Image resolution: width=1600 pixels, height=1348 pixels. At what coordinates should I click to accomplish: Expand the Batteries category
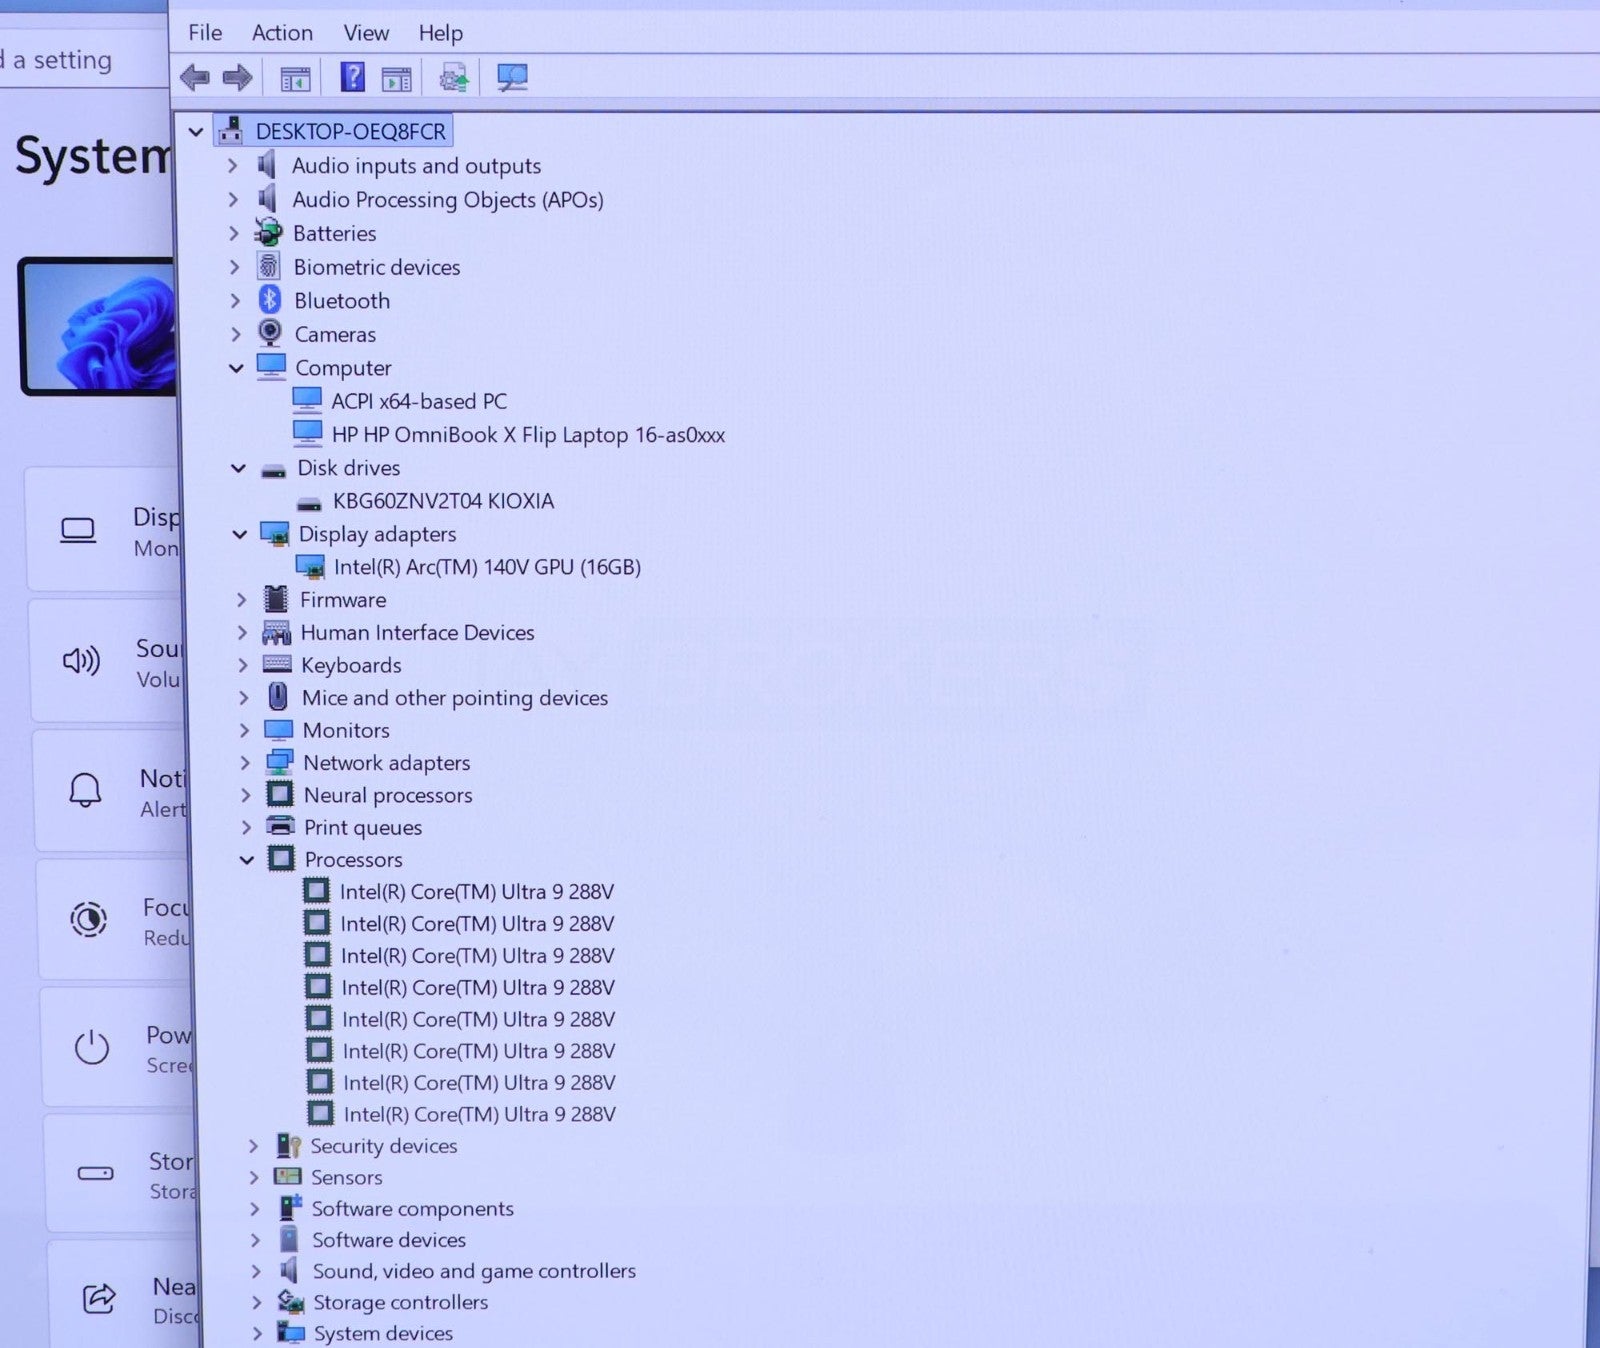coord(234,234)
